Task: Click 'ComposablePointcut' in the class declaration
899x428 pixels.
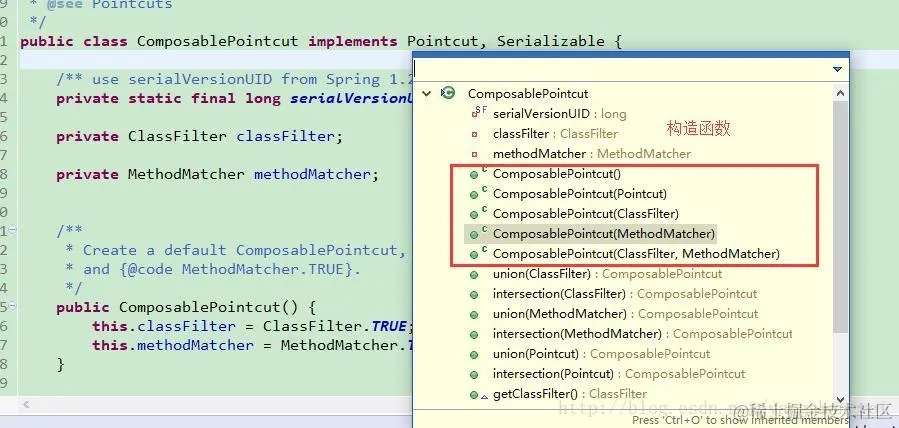Action: point(217,41)
